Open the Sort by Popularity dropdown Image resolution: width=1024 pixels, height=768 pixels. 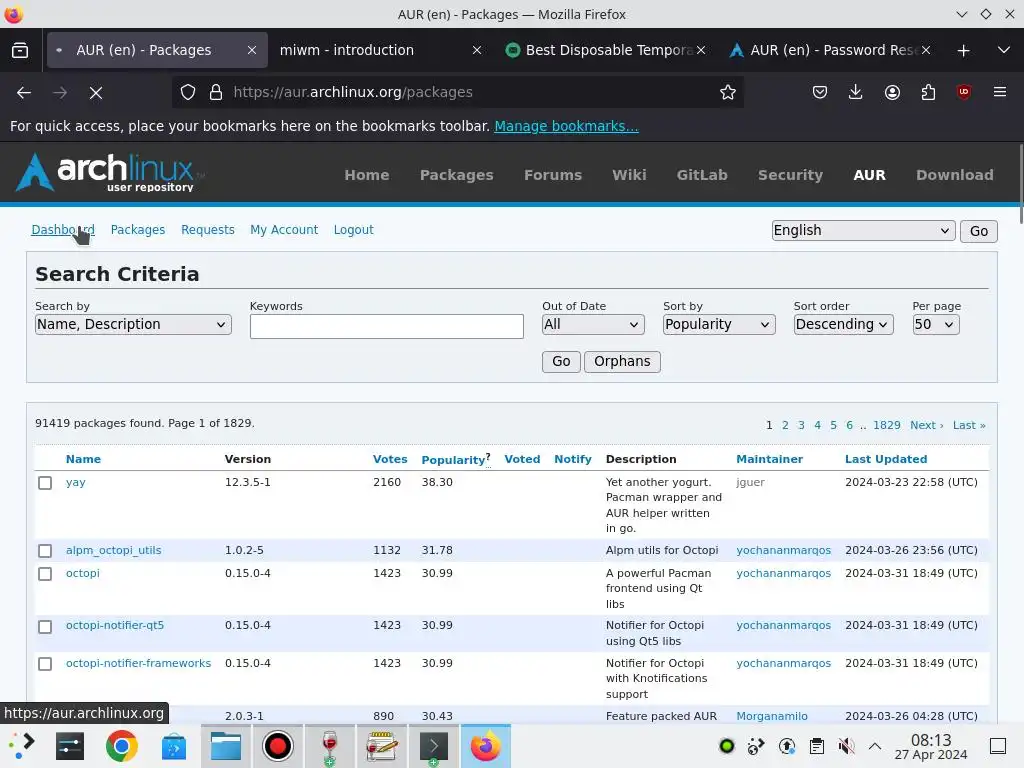[719, 325]
